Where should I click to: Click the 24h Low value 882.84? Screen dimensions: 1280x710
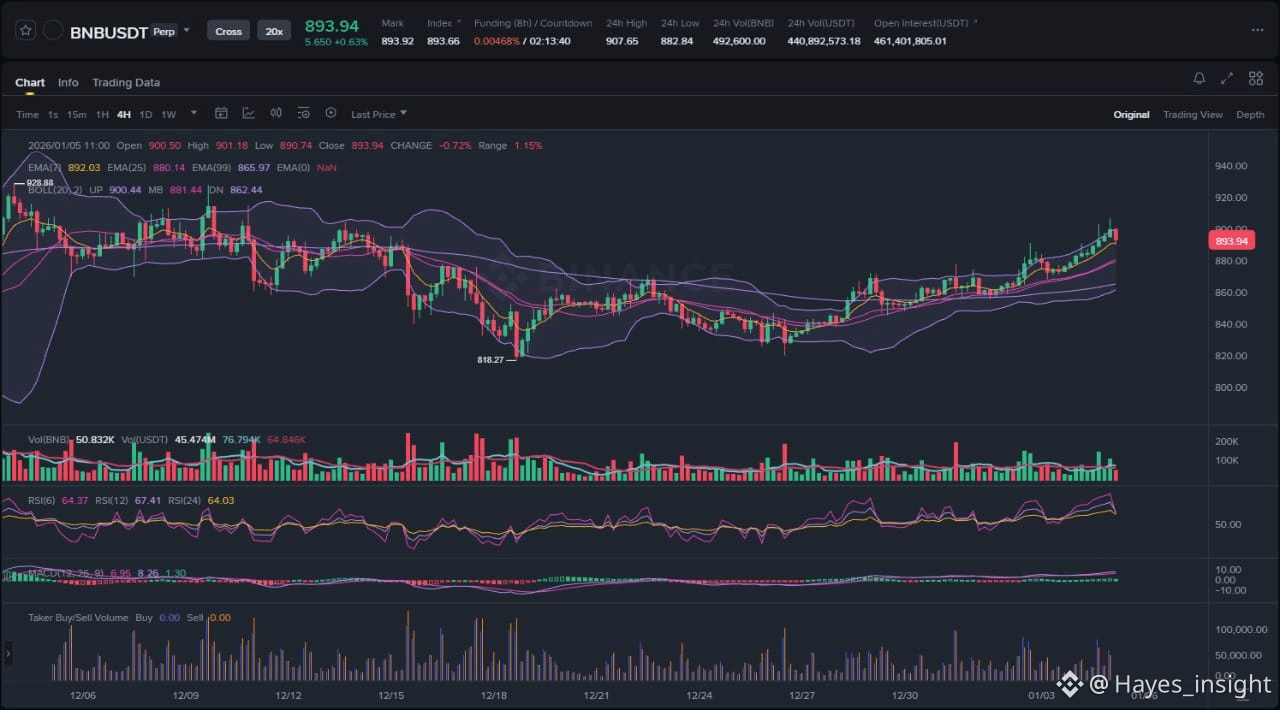677,41
